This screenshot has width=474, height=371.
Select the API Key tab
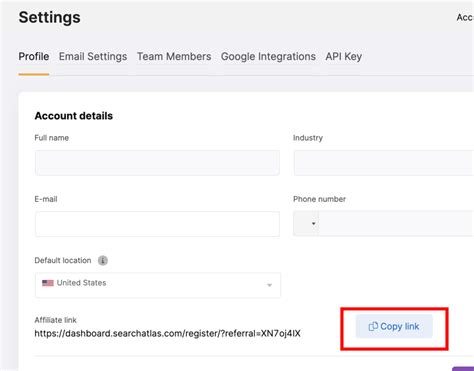[x=344, y=57]
